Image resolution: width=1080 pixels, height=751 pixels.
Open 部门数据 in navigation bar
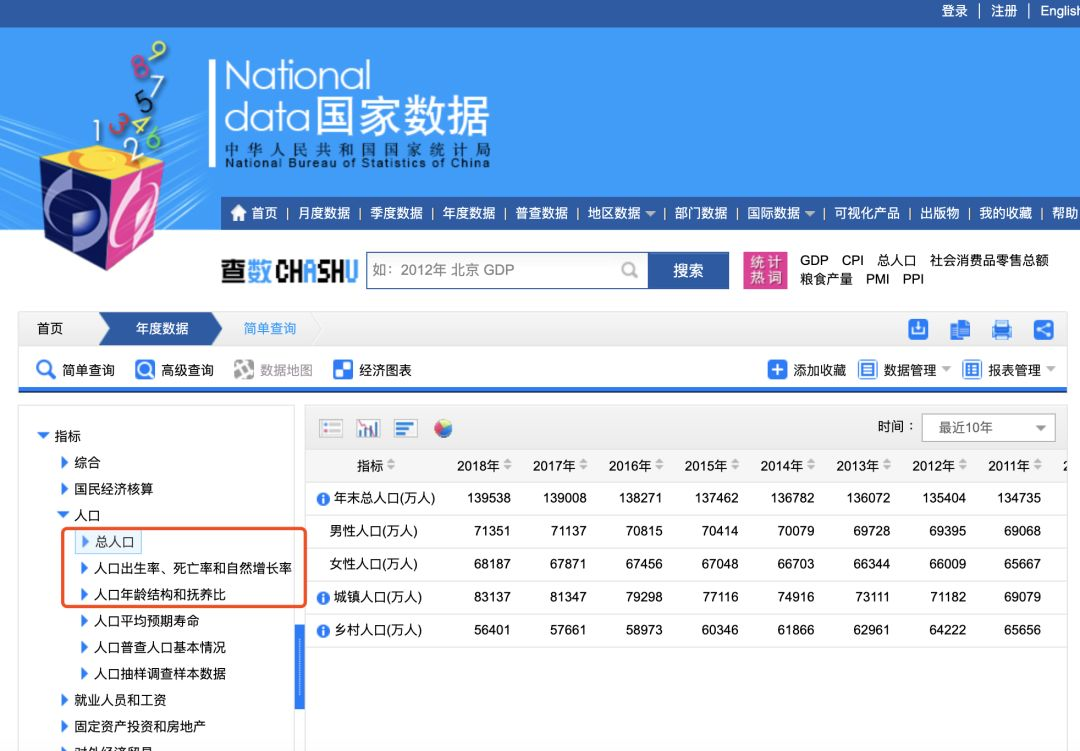coord(700,214)
